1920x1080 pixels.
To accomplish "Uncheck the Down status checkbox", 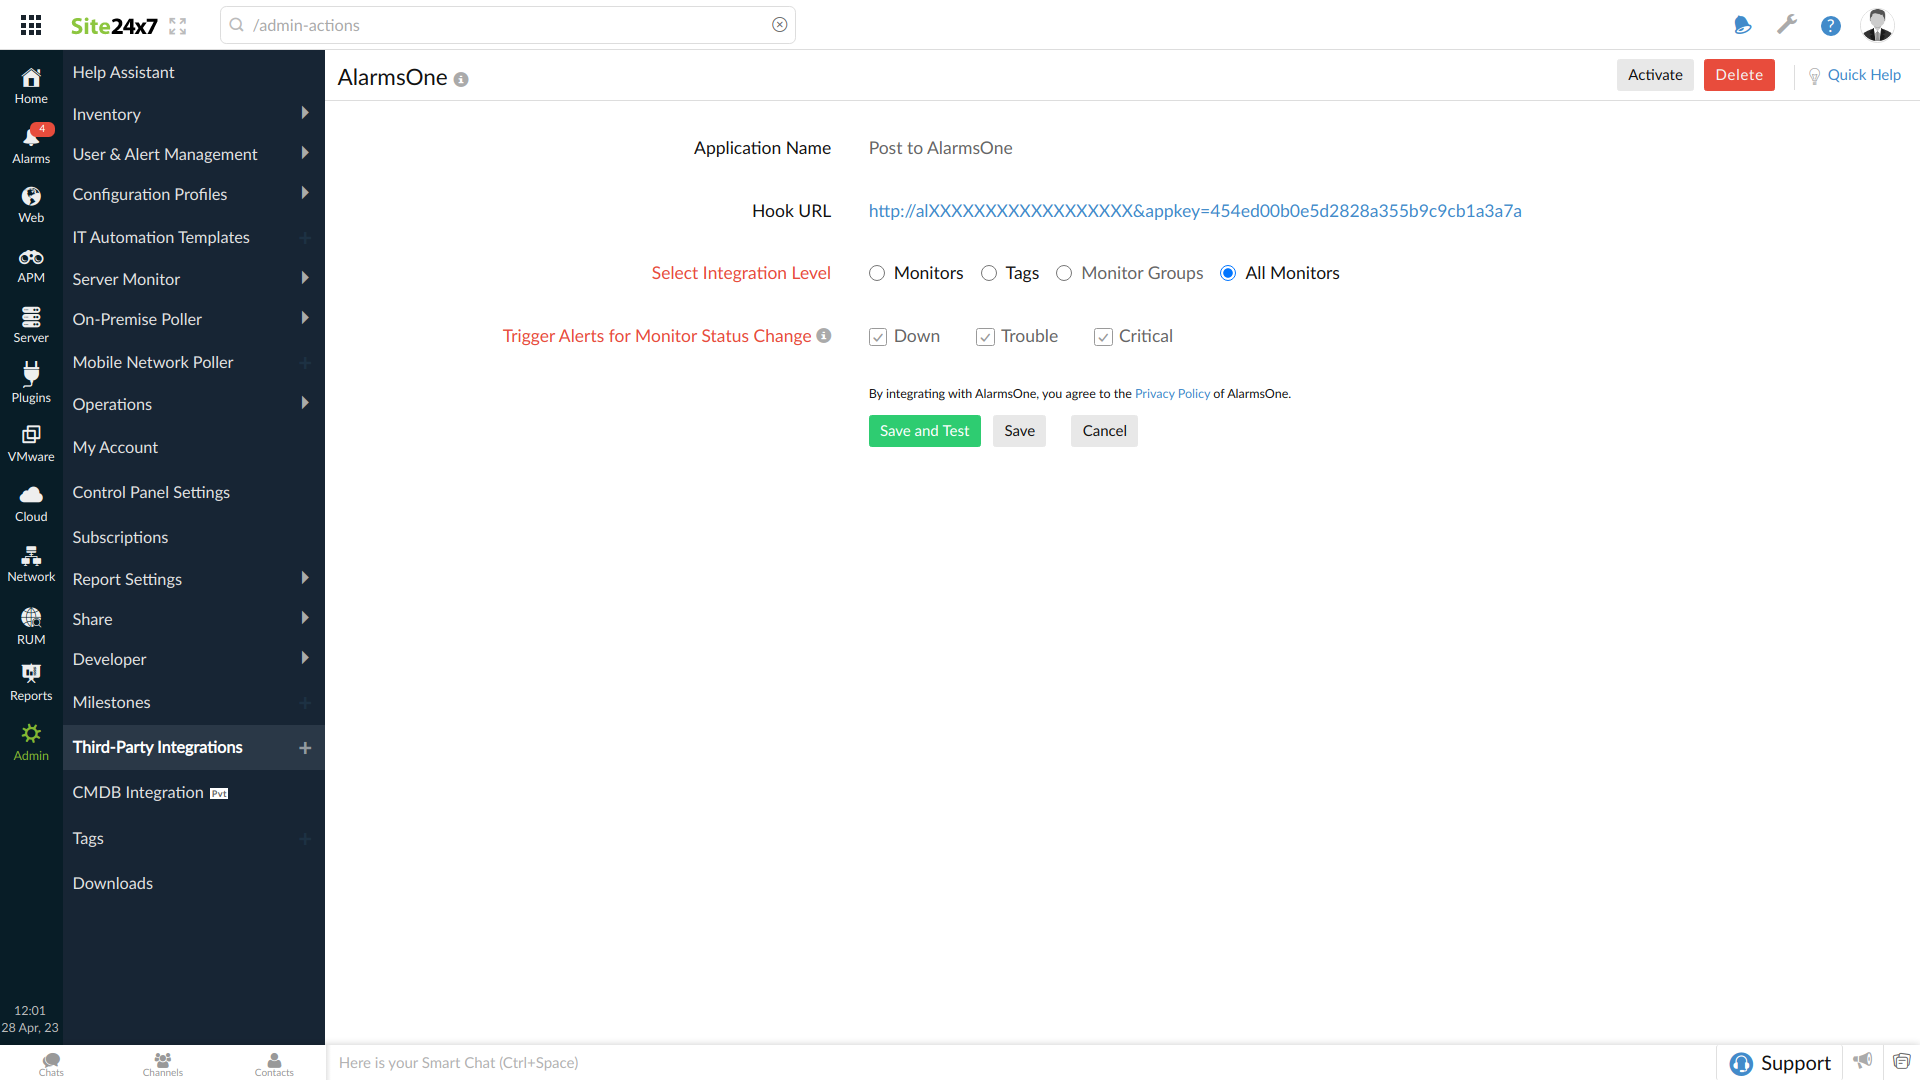I will tap(878, 337).
